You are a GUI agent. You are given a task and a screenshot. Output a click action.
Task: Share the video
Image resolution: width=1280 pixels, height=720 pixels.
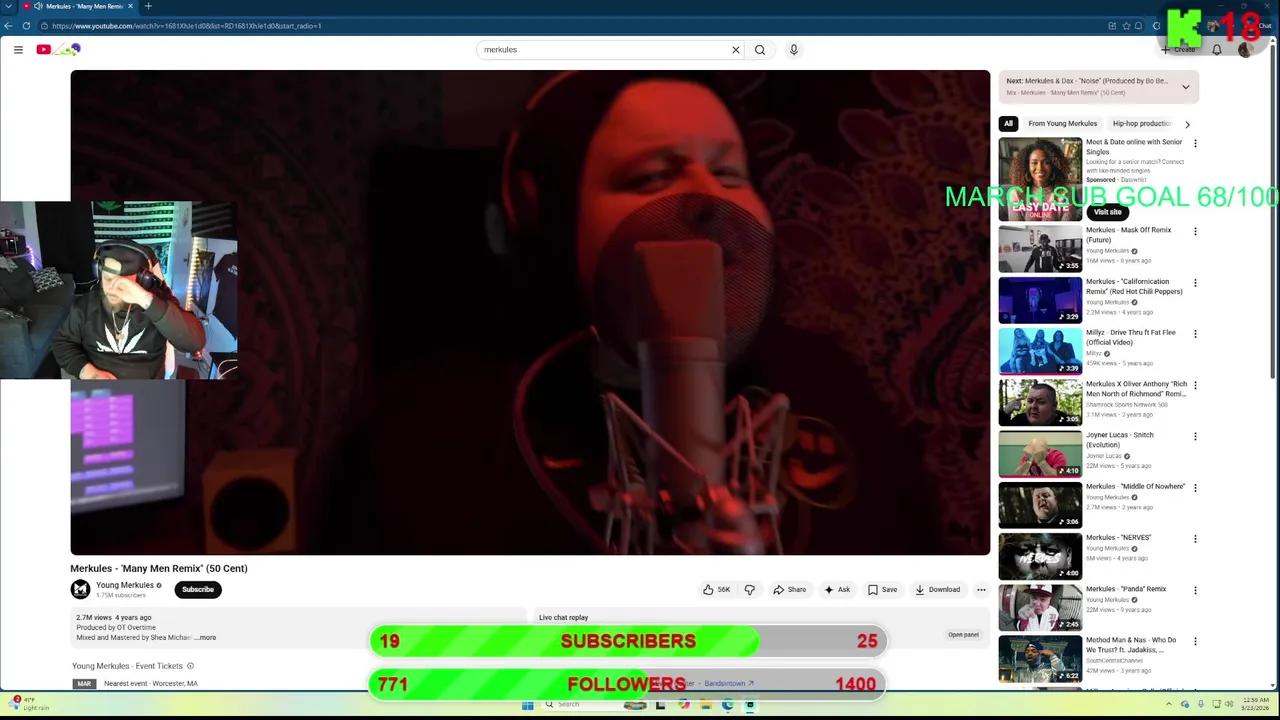click(x=789, y=589)
